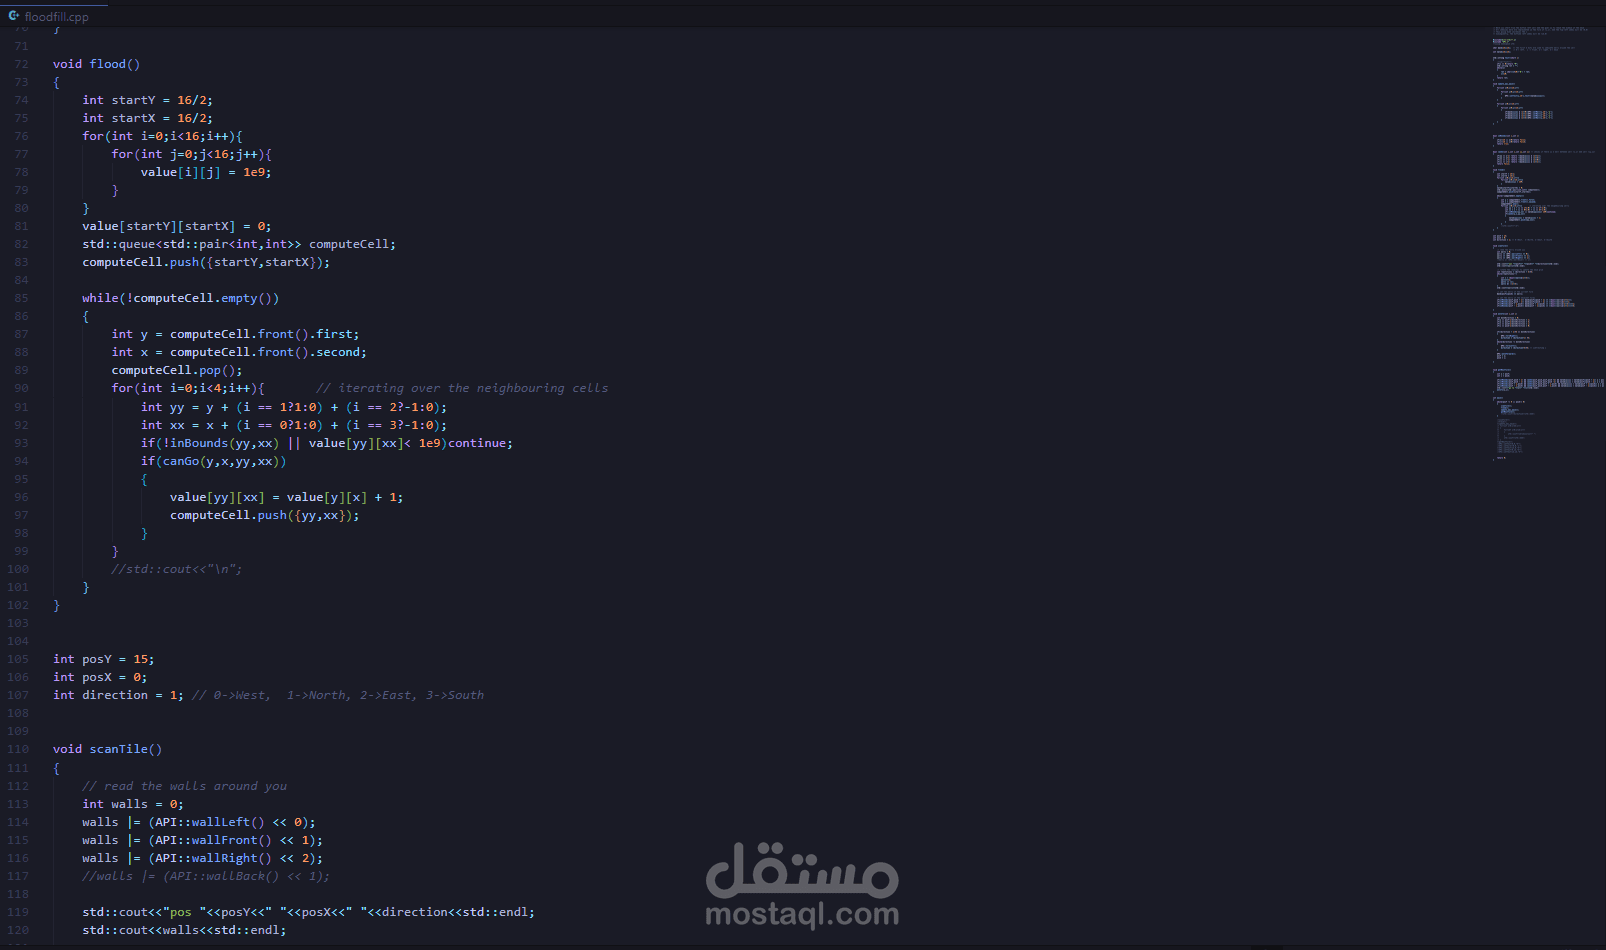Screen dimensions: 1606x950
Task: Click commented-out 'API::wallBack()' line
Action: click(x=205, y=876)
